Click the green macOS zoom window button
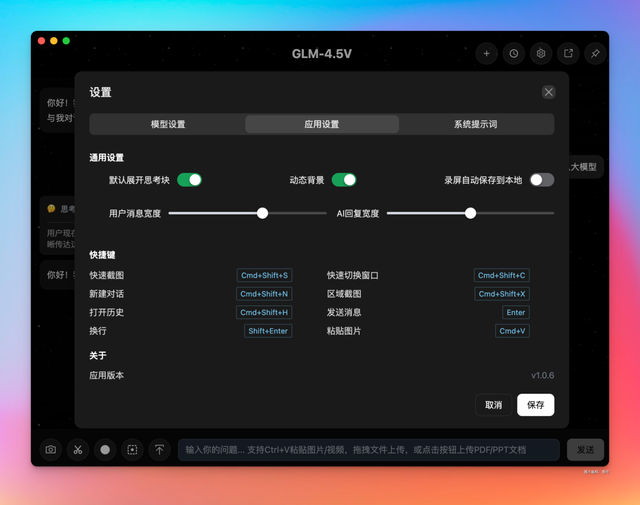The height and width of the screenshot is (505, 640). tap(66, 41)
